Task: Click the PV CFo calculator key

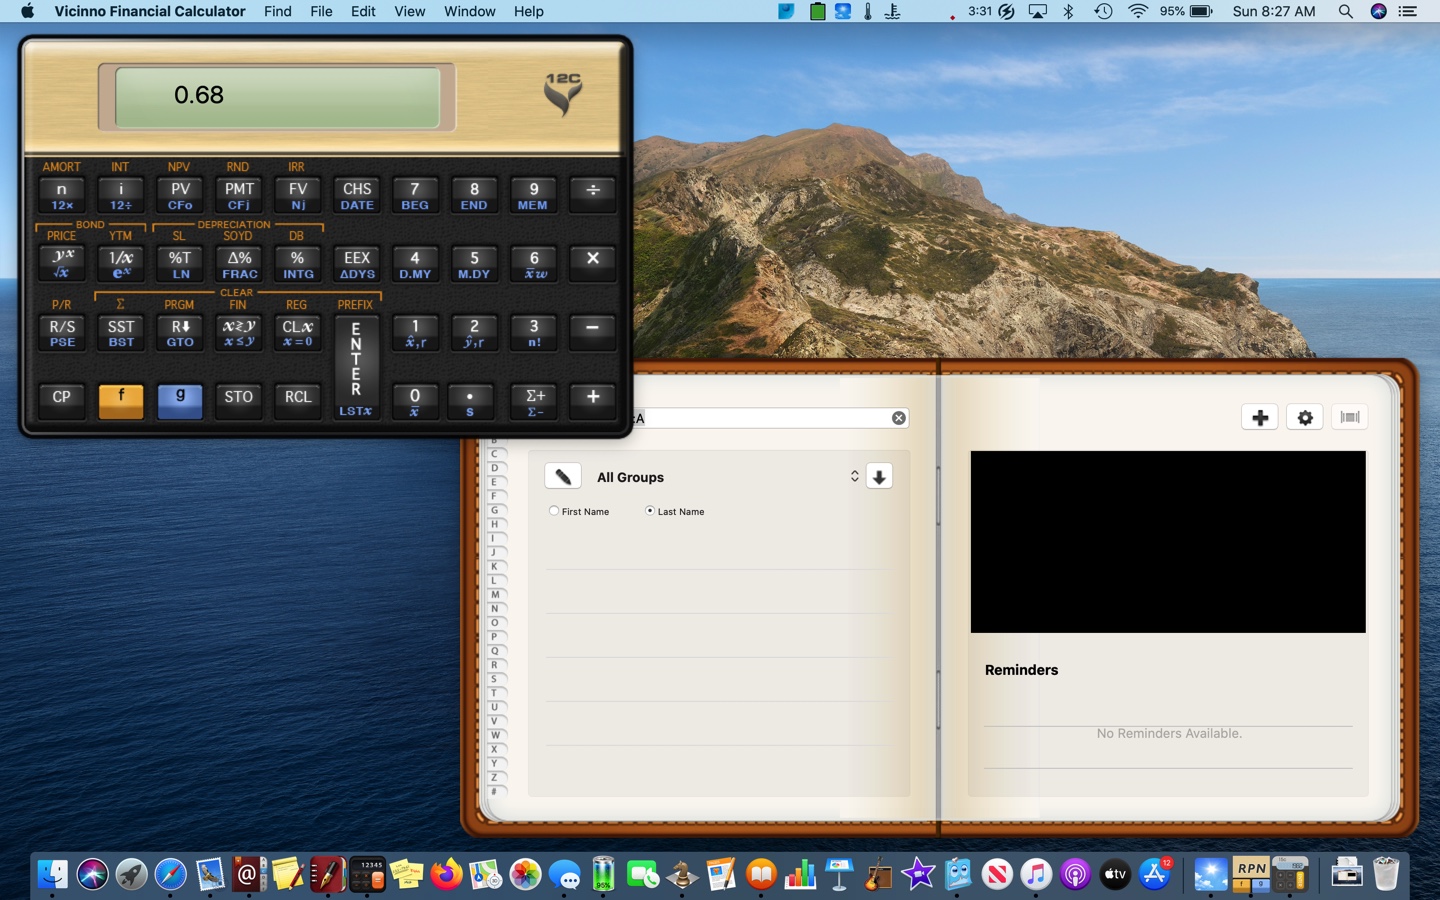Action: [x=180, y=196]
